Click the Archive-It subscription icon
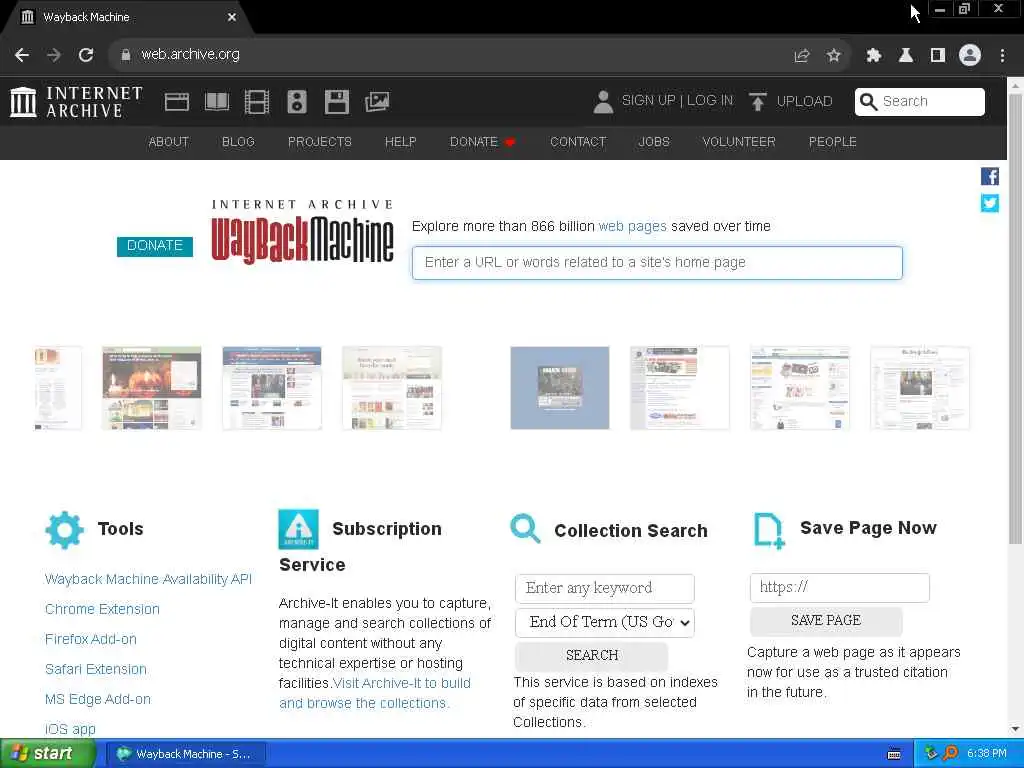 click(x=298, y=529)
